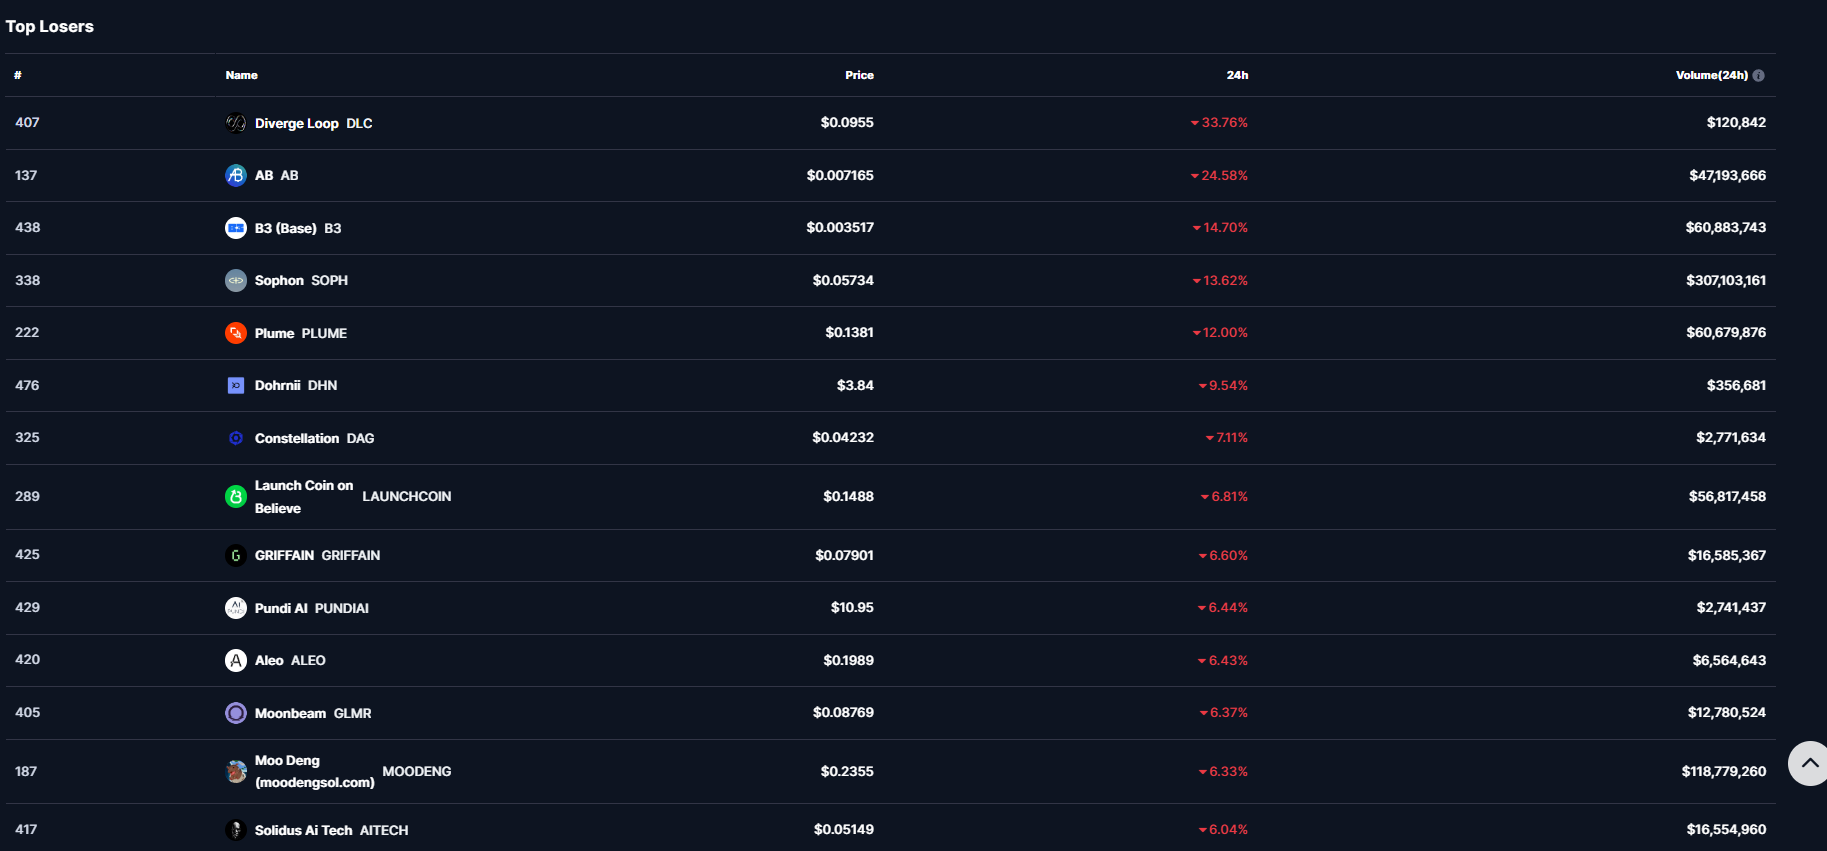Click the B3 (Base) coin logo
The width and height of the screenshot is (1827, 851).
(x=236, y=228)
